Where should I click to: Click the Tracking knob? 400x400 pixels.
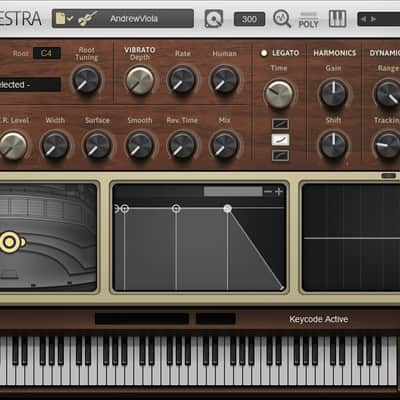387,145
